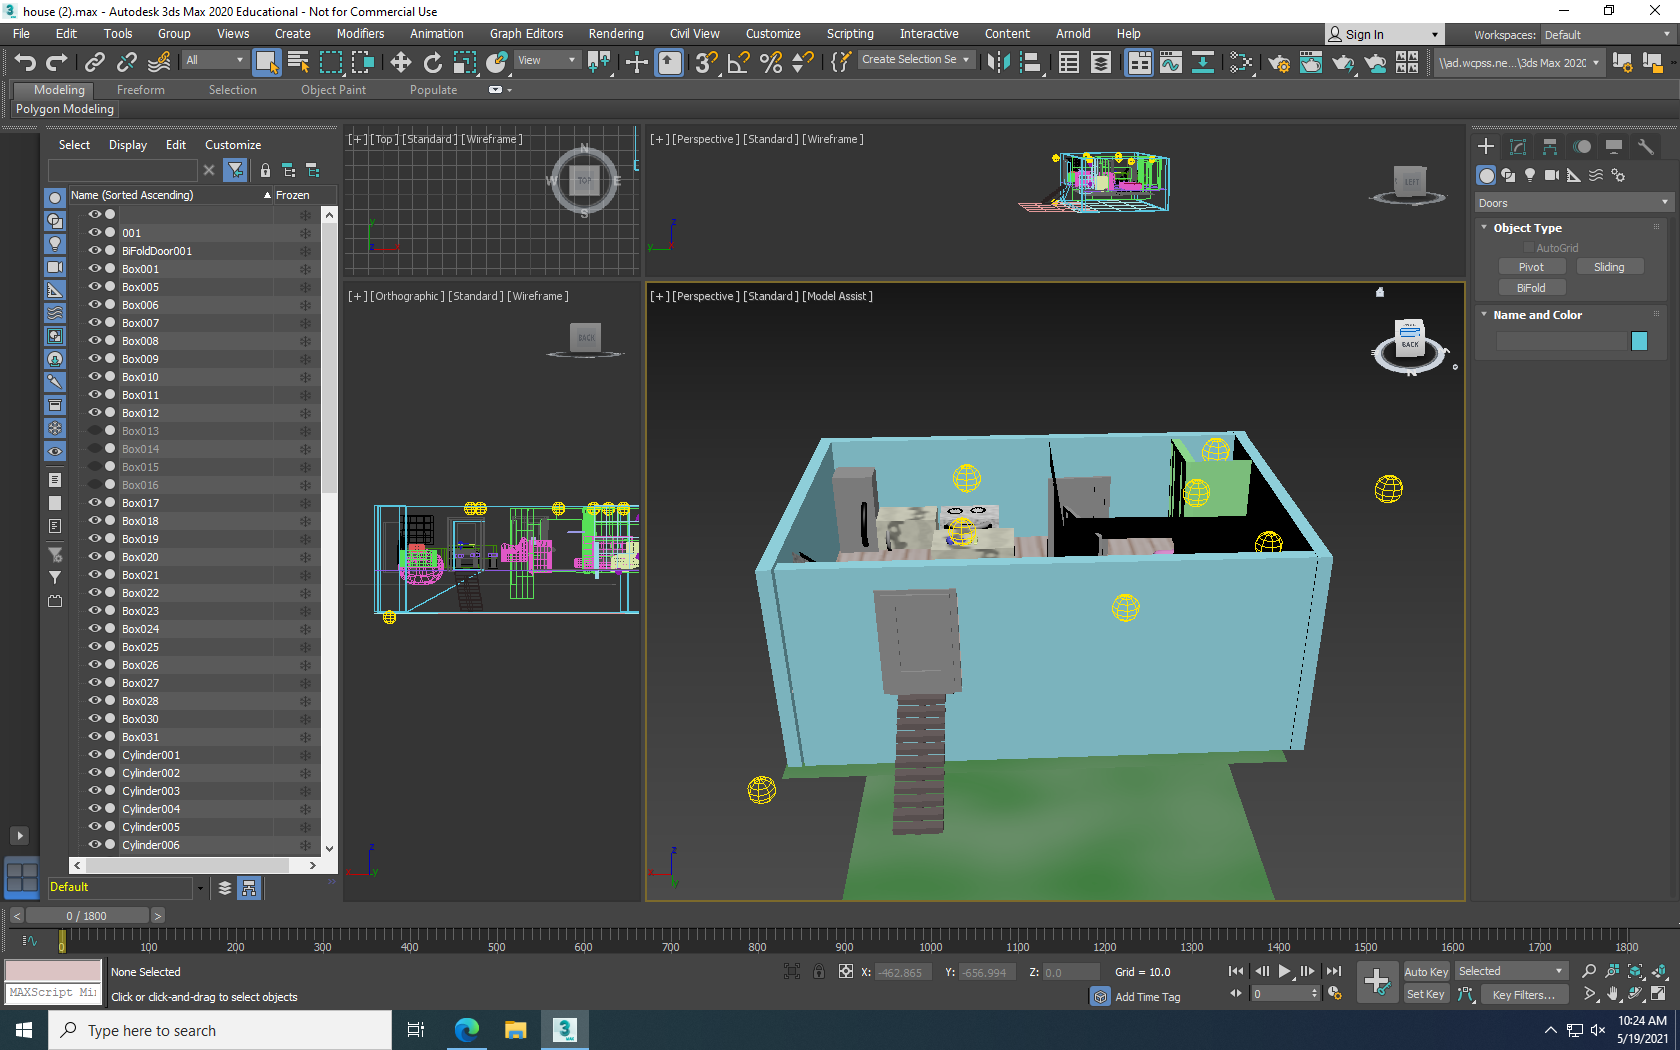The height and width of the screenshot is (1050, 1680).
Task: Open the Workspaces Default dropdown
Action: click(1606, 35)
